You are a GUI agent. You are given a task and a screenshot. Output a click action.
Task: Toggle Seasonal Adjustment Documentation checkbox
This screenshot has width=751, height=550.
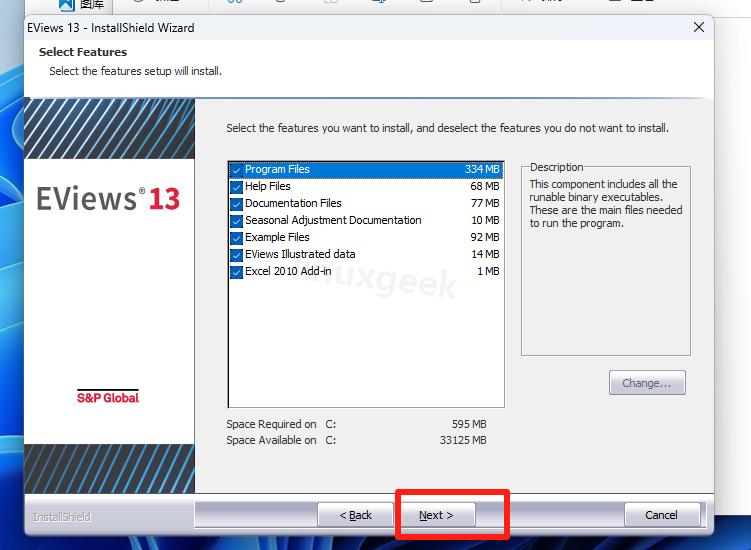(x=236, y=221)
